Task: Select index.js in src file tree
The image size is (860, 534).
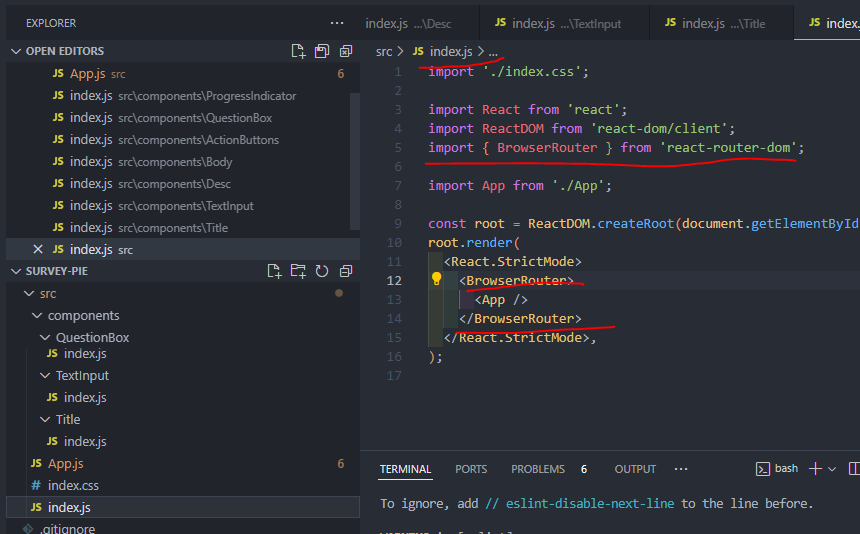Action: 183,507
